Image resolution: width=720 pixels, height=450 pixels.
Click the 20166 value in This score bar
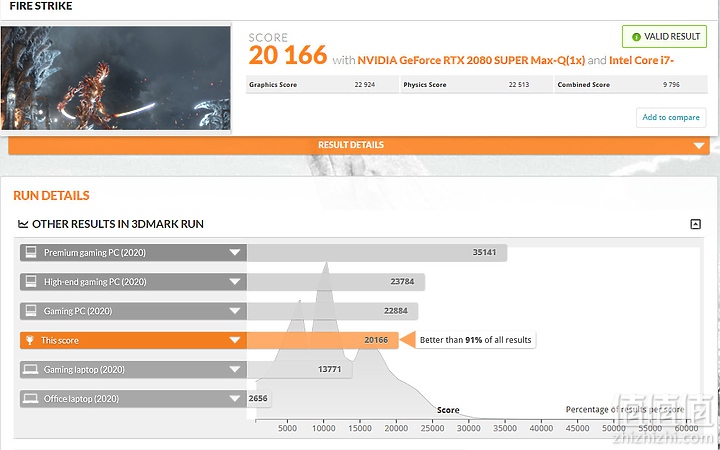click(376, 340)
